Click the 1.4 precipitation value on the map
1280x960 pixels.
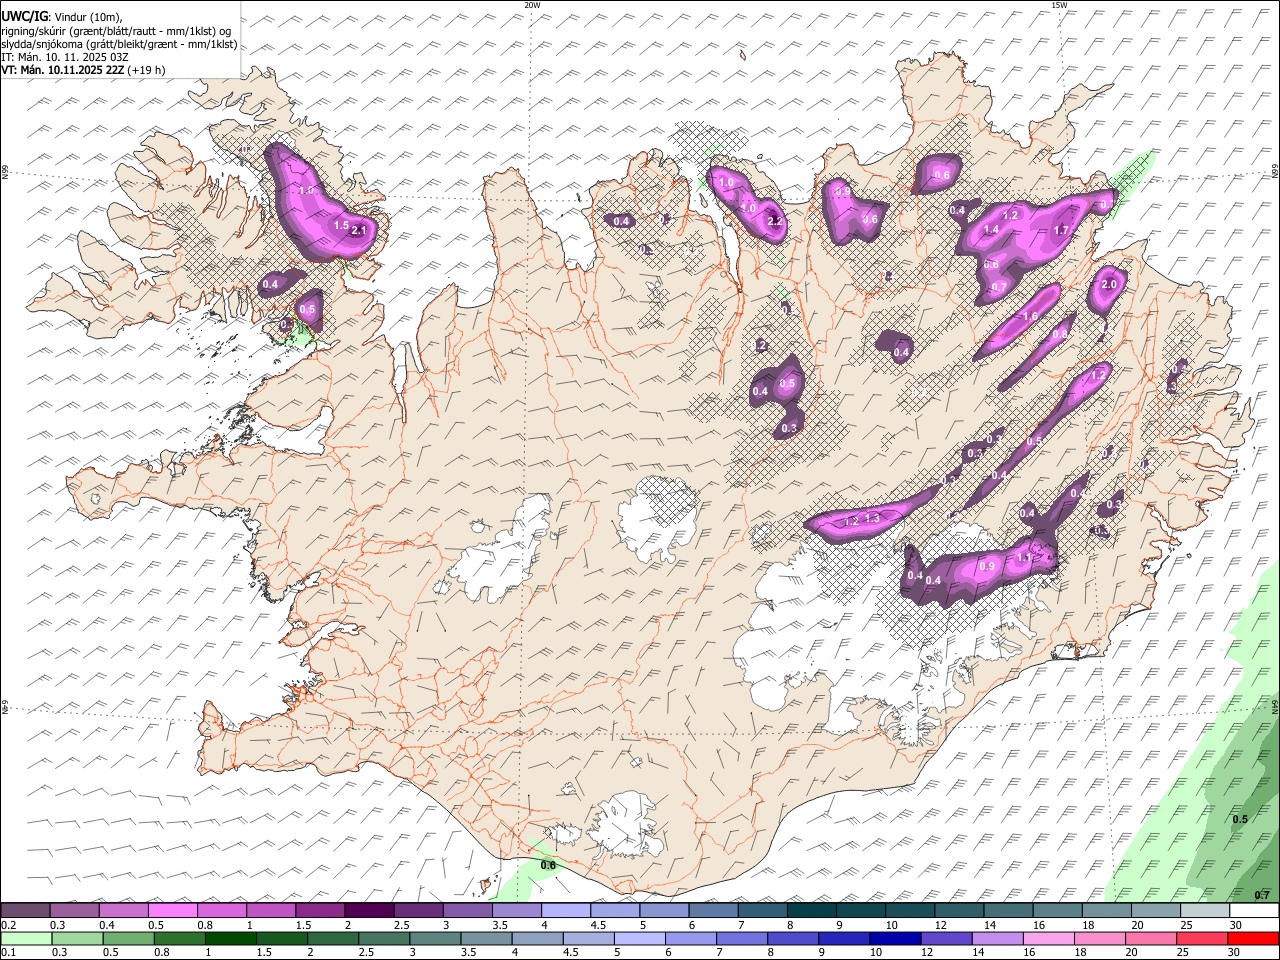[x=991, y=229]
